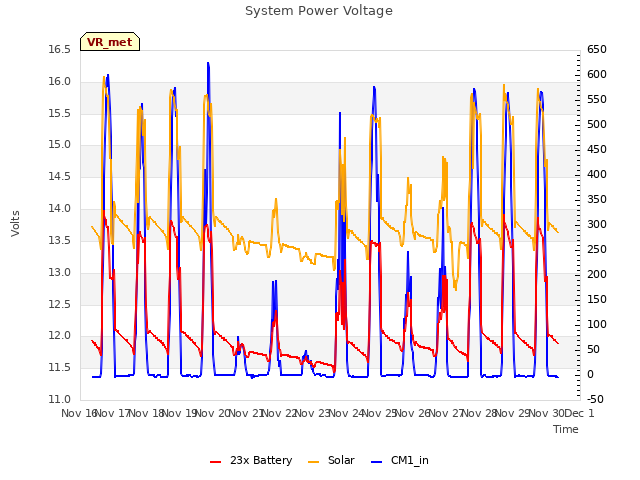Click the Nov 16 x-axis tick label
Image resolution: width=640 pixels, height=480 pixels.
click(x=79, y=413)
